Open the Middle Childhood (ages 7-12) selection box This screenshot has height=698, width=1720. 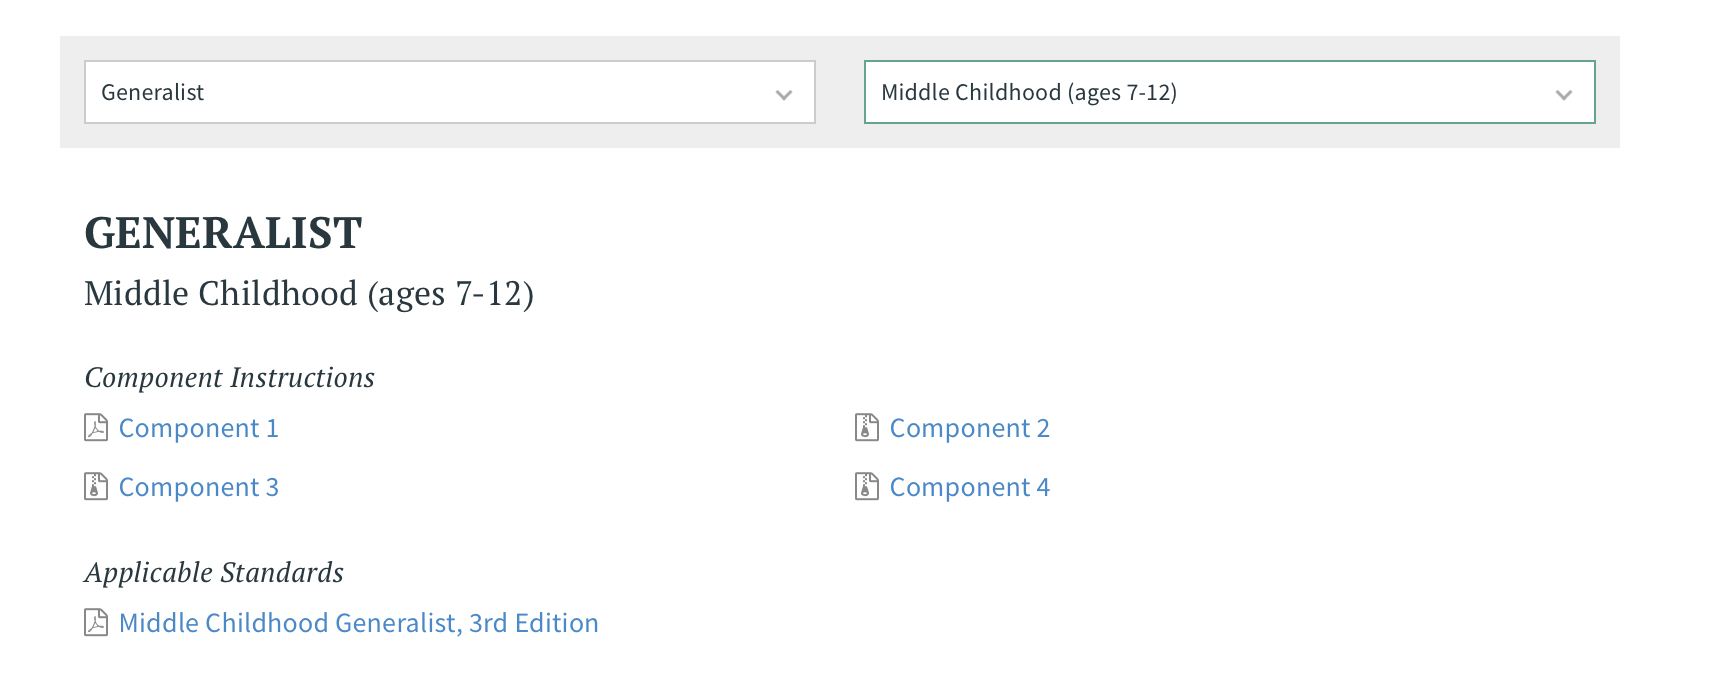tap(1230, 92)
